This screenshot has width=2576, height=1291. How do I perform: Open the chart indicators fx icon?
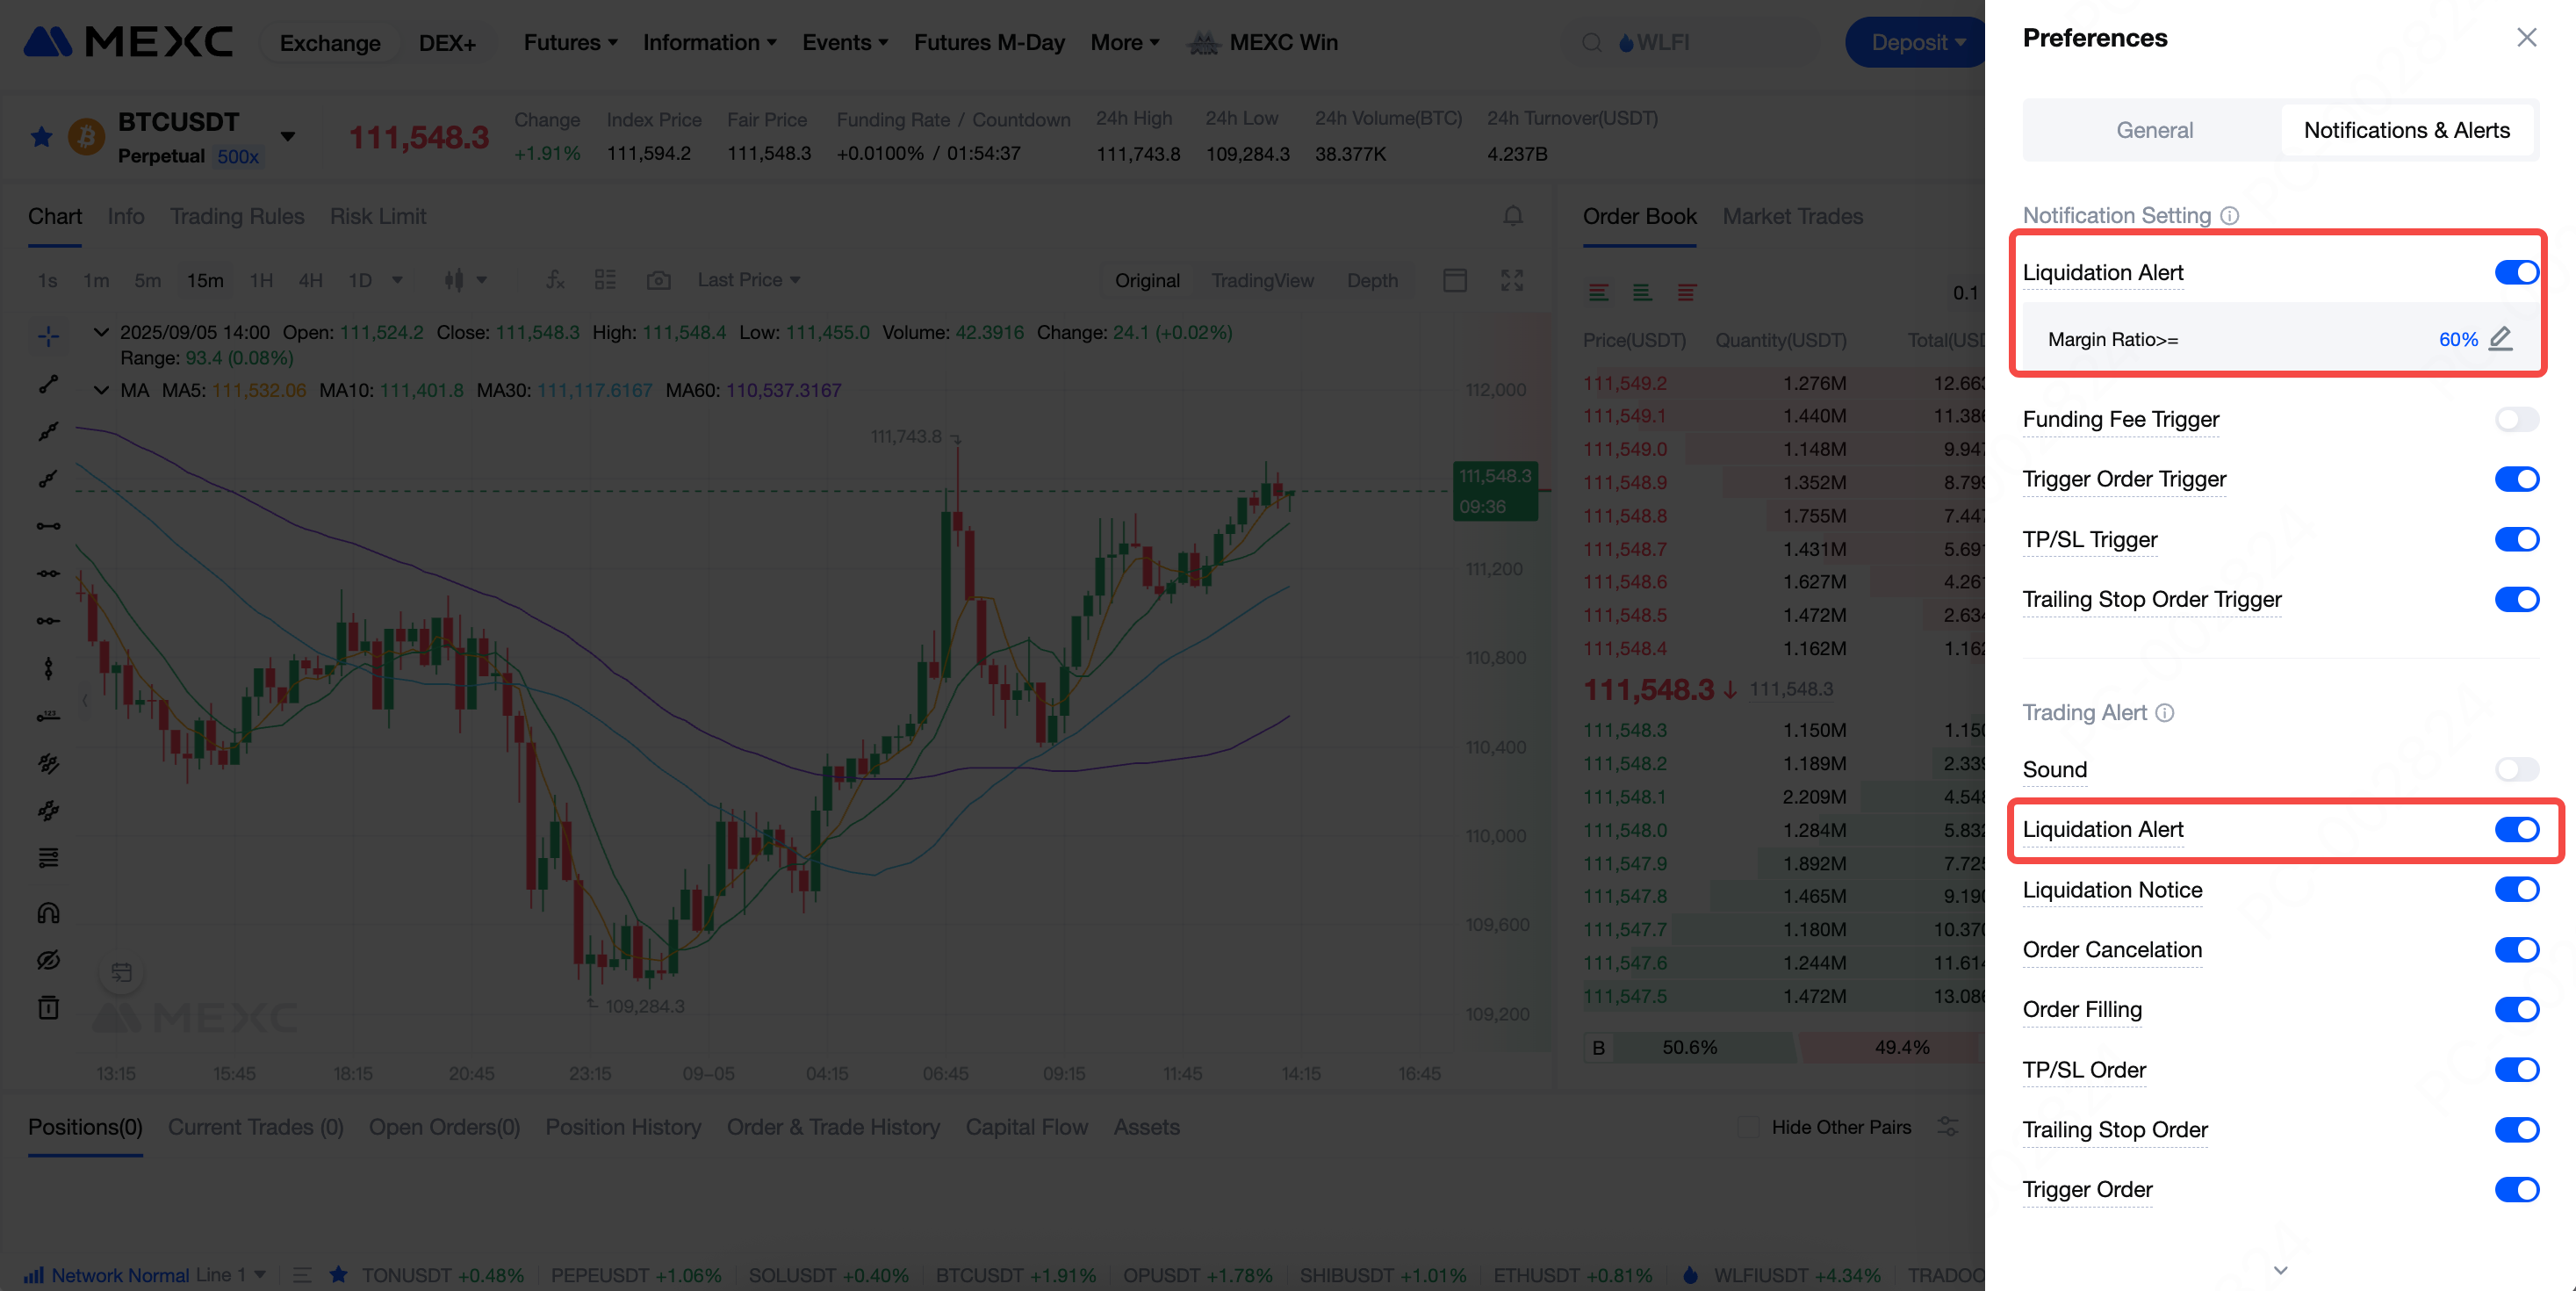click(555, 280)
